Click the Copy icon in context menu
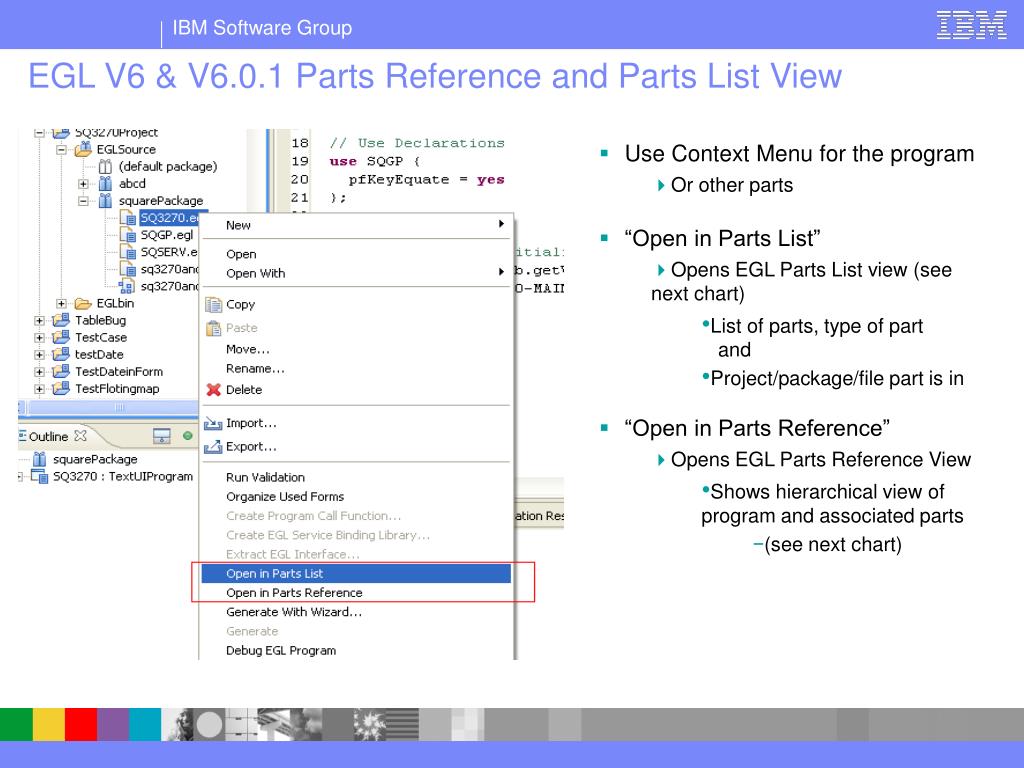This screenshot has width=1024, height=768. point(214,304)
